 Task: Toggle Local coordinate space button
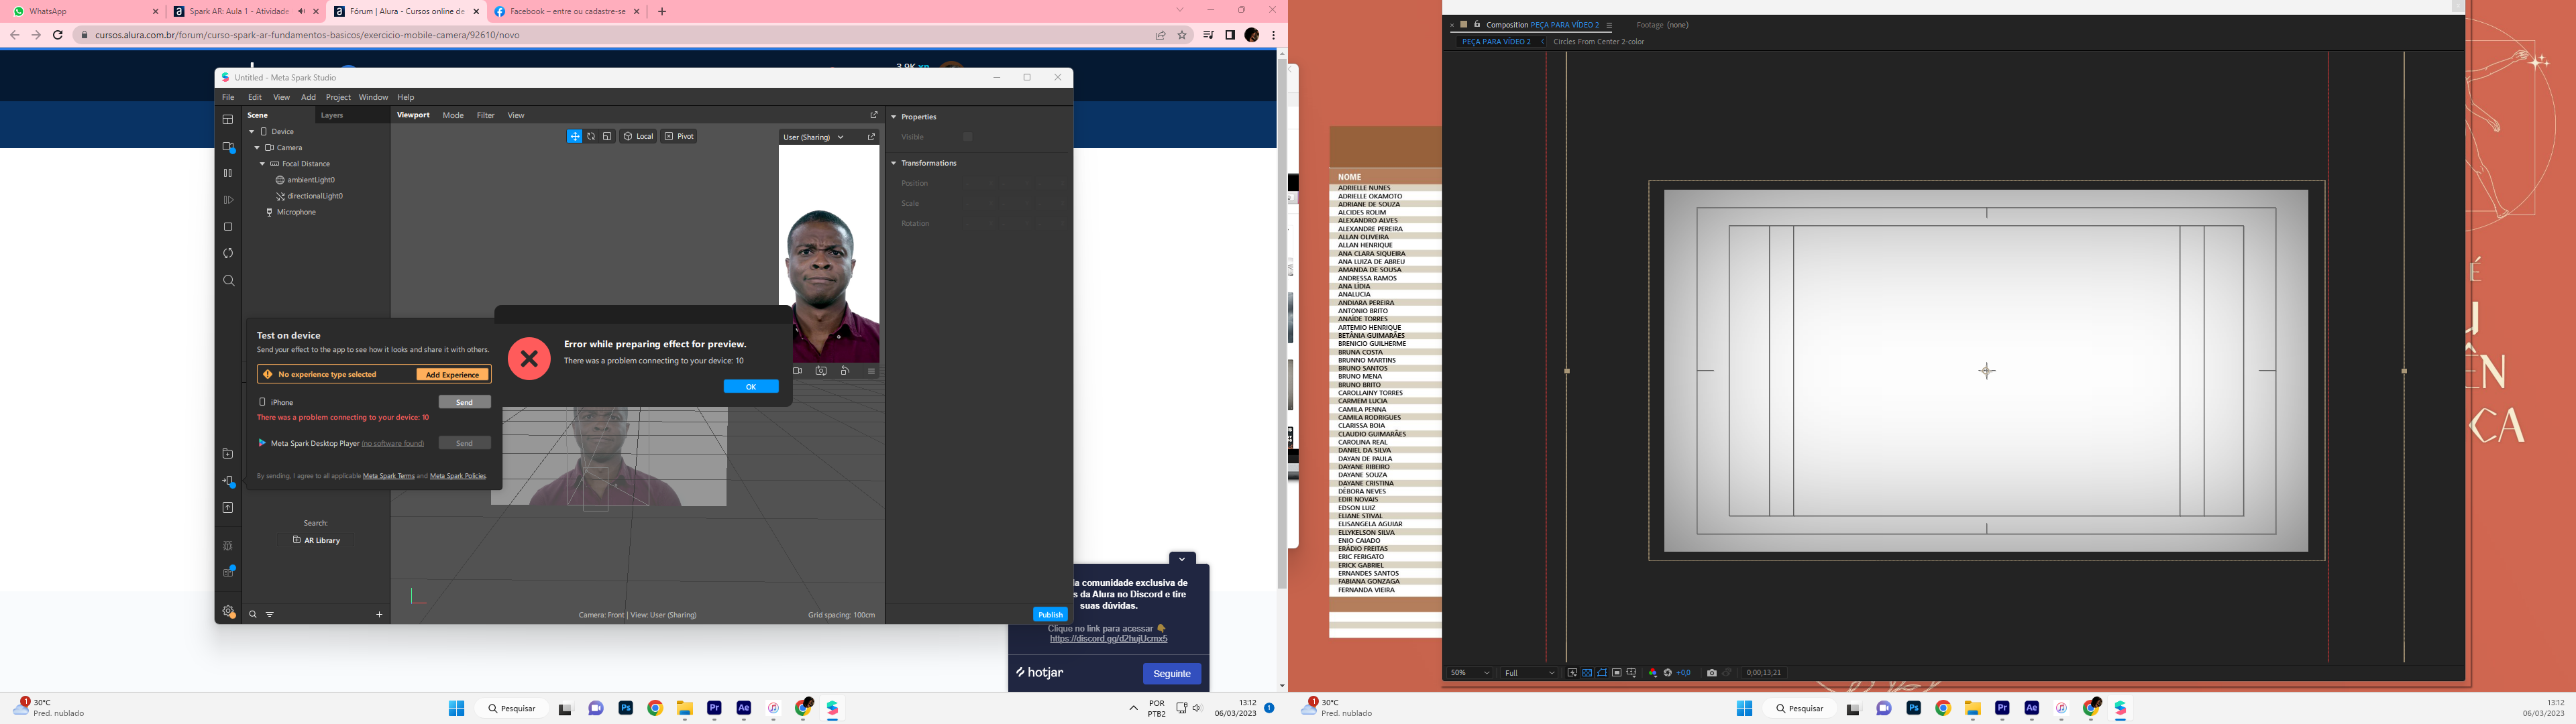click(x=638, y=136)
